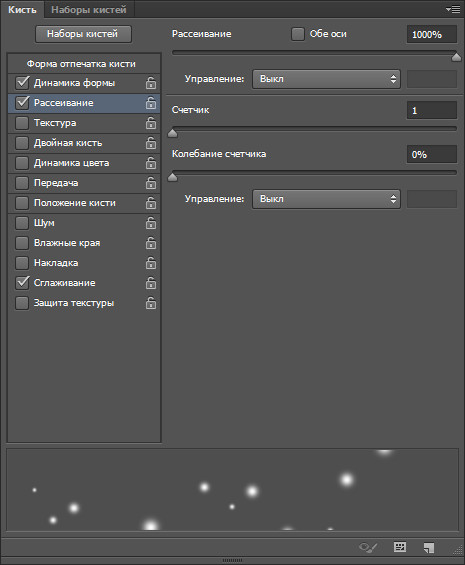465x565 pixels.
Task: Open the Управление dropdown under Рассеивание
Action: (326, 79)
